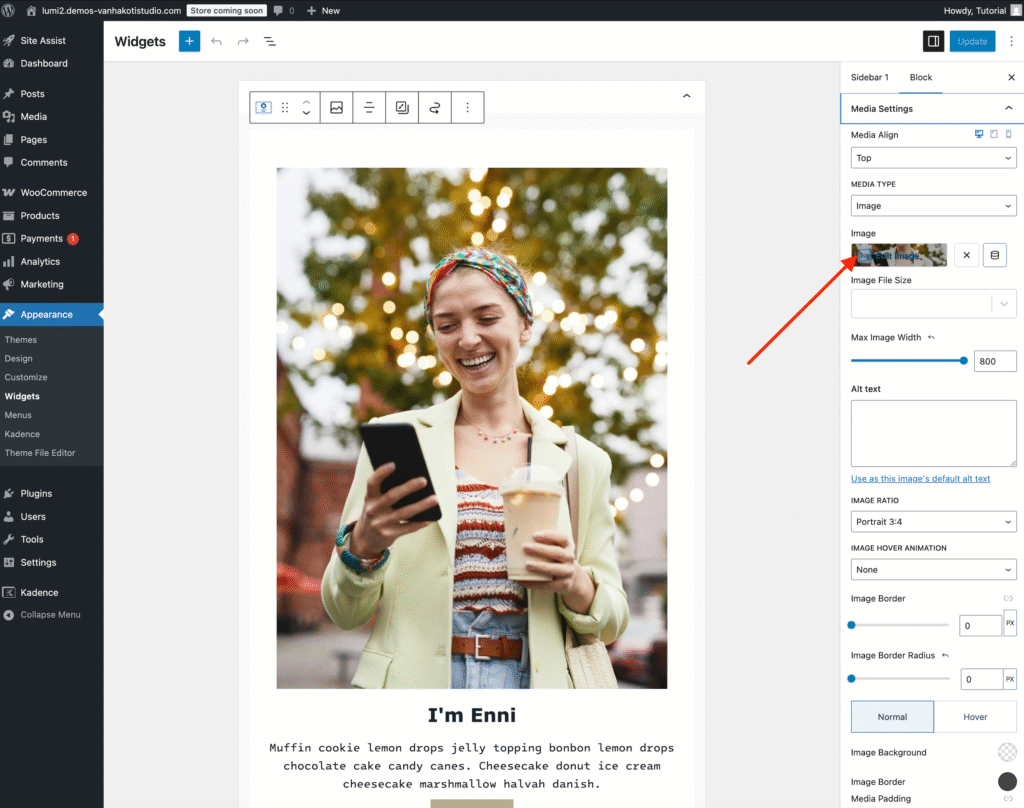Click inside the Alt text field
The height and width of the screenshot is (808, 1024).
point(933,433)
